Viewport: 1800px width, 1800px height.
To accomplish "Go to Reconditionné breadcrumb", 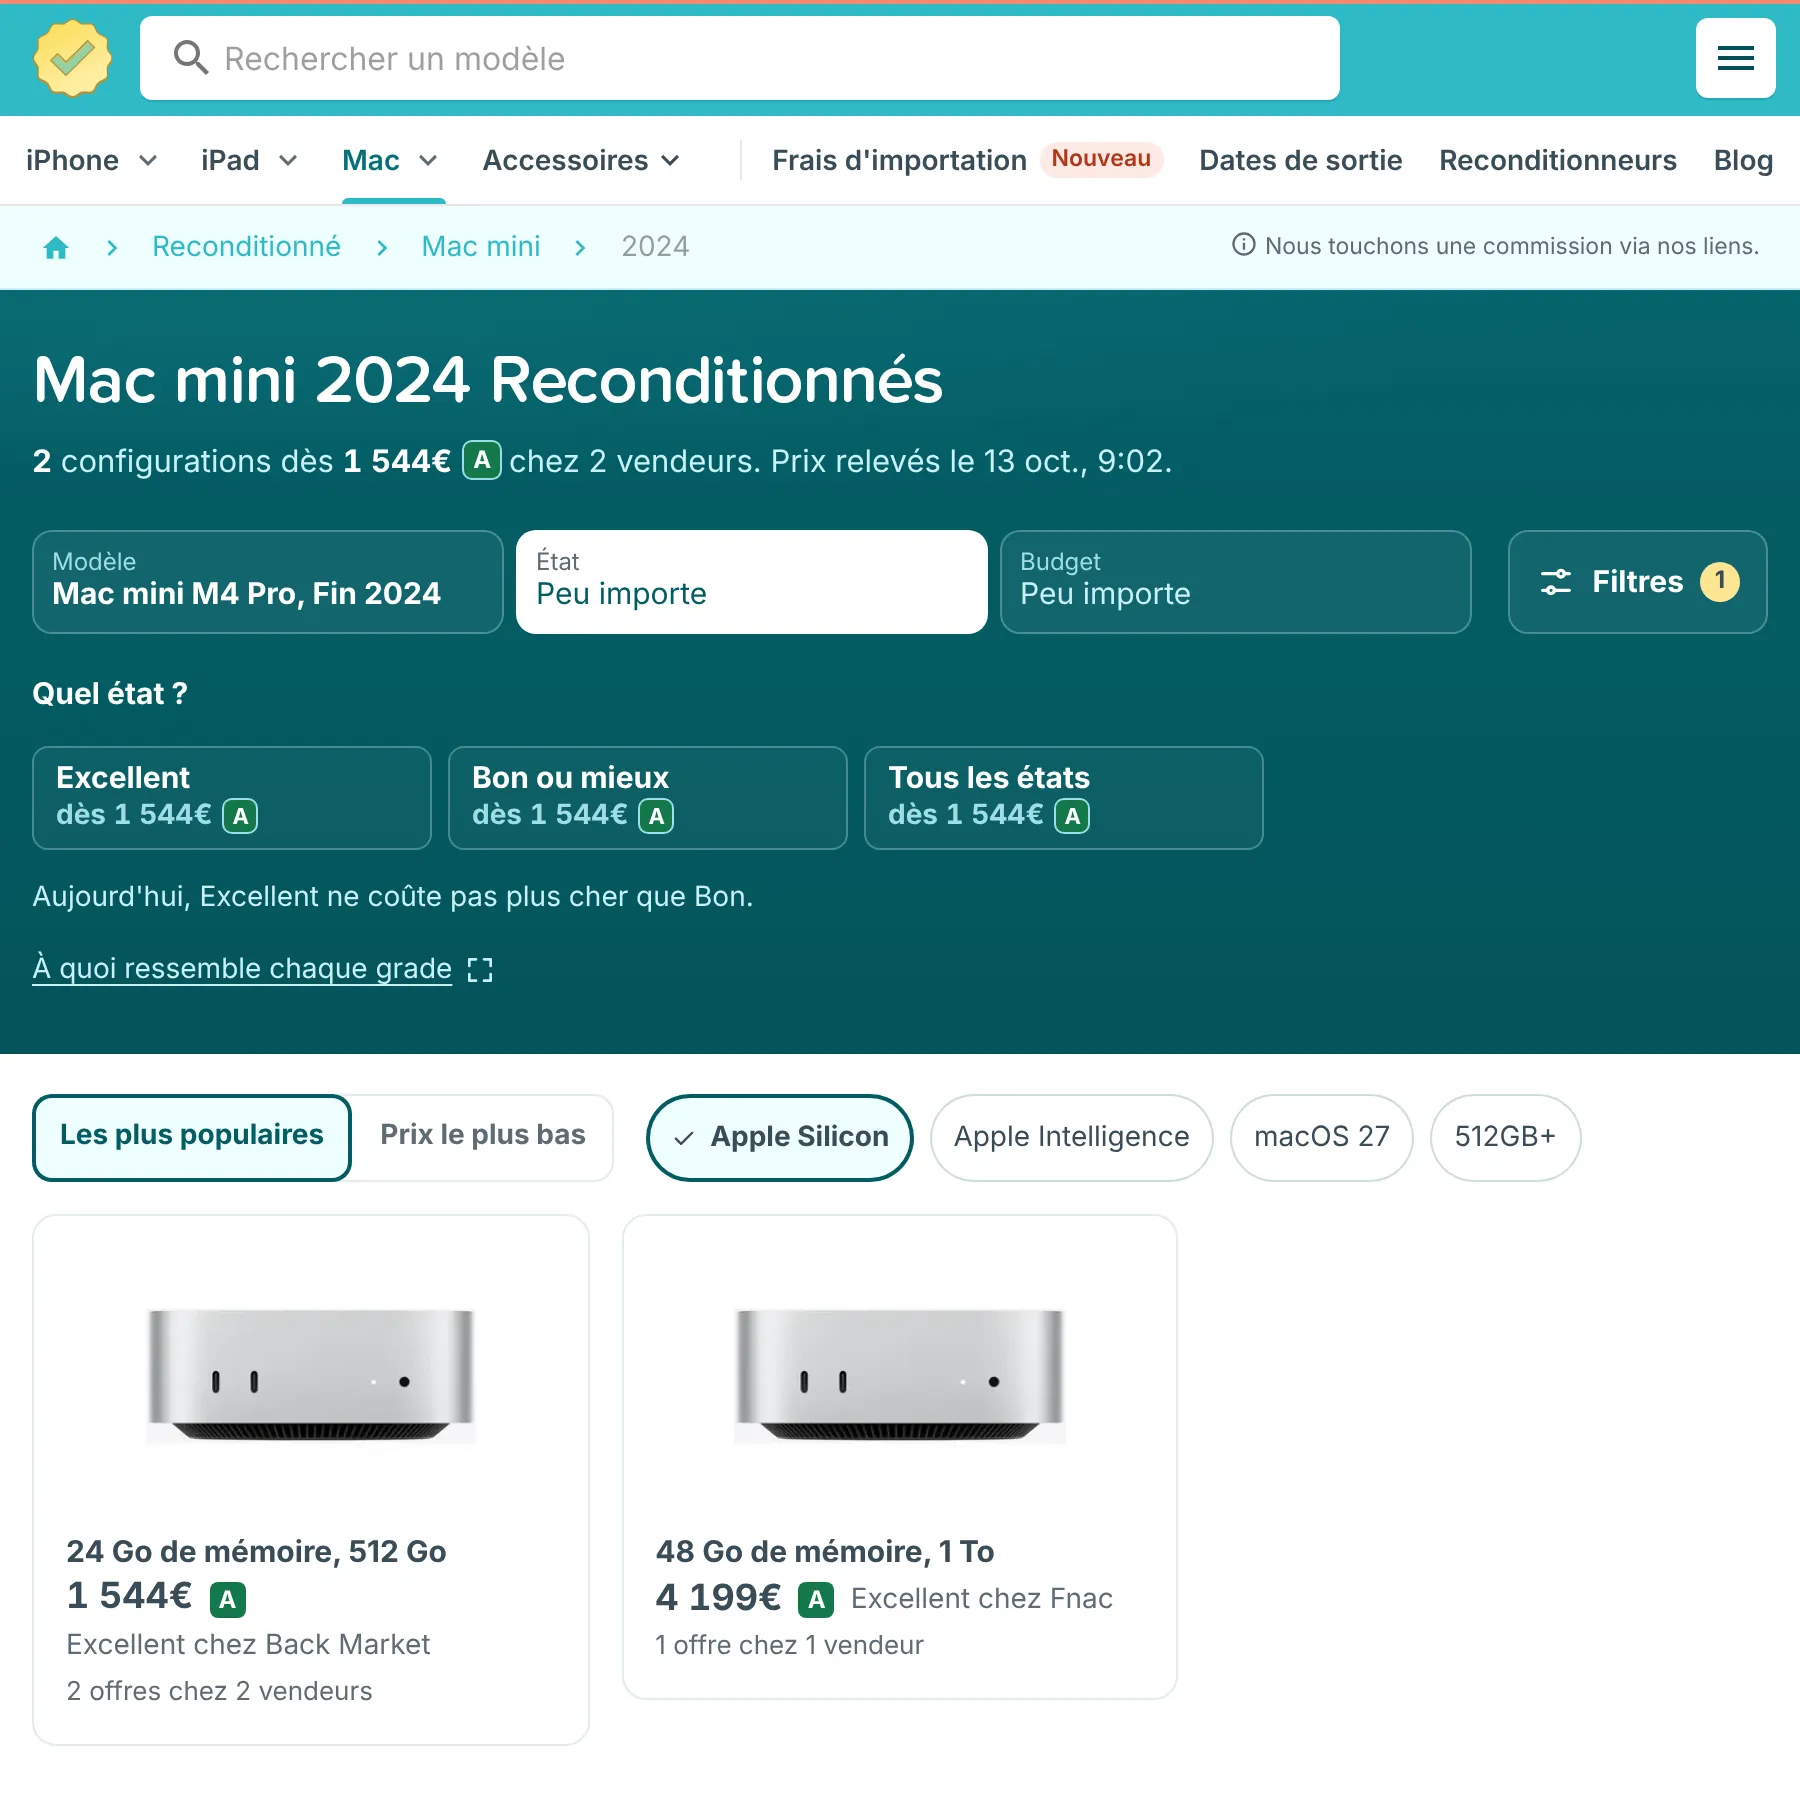I will coord(246,246).
